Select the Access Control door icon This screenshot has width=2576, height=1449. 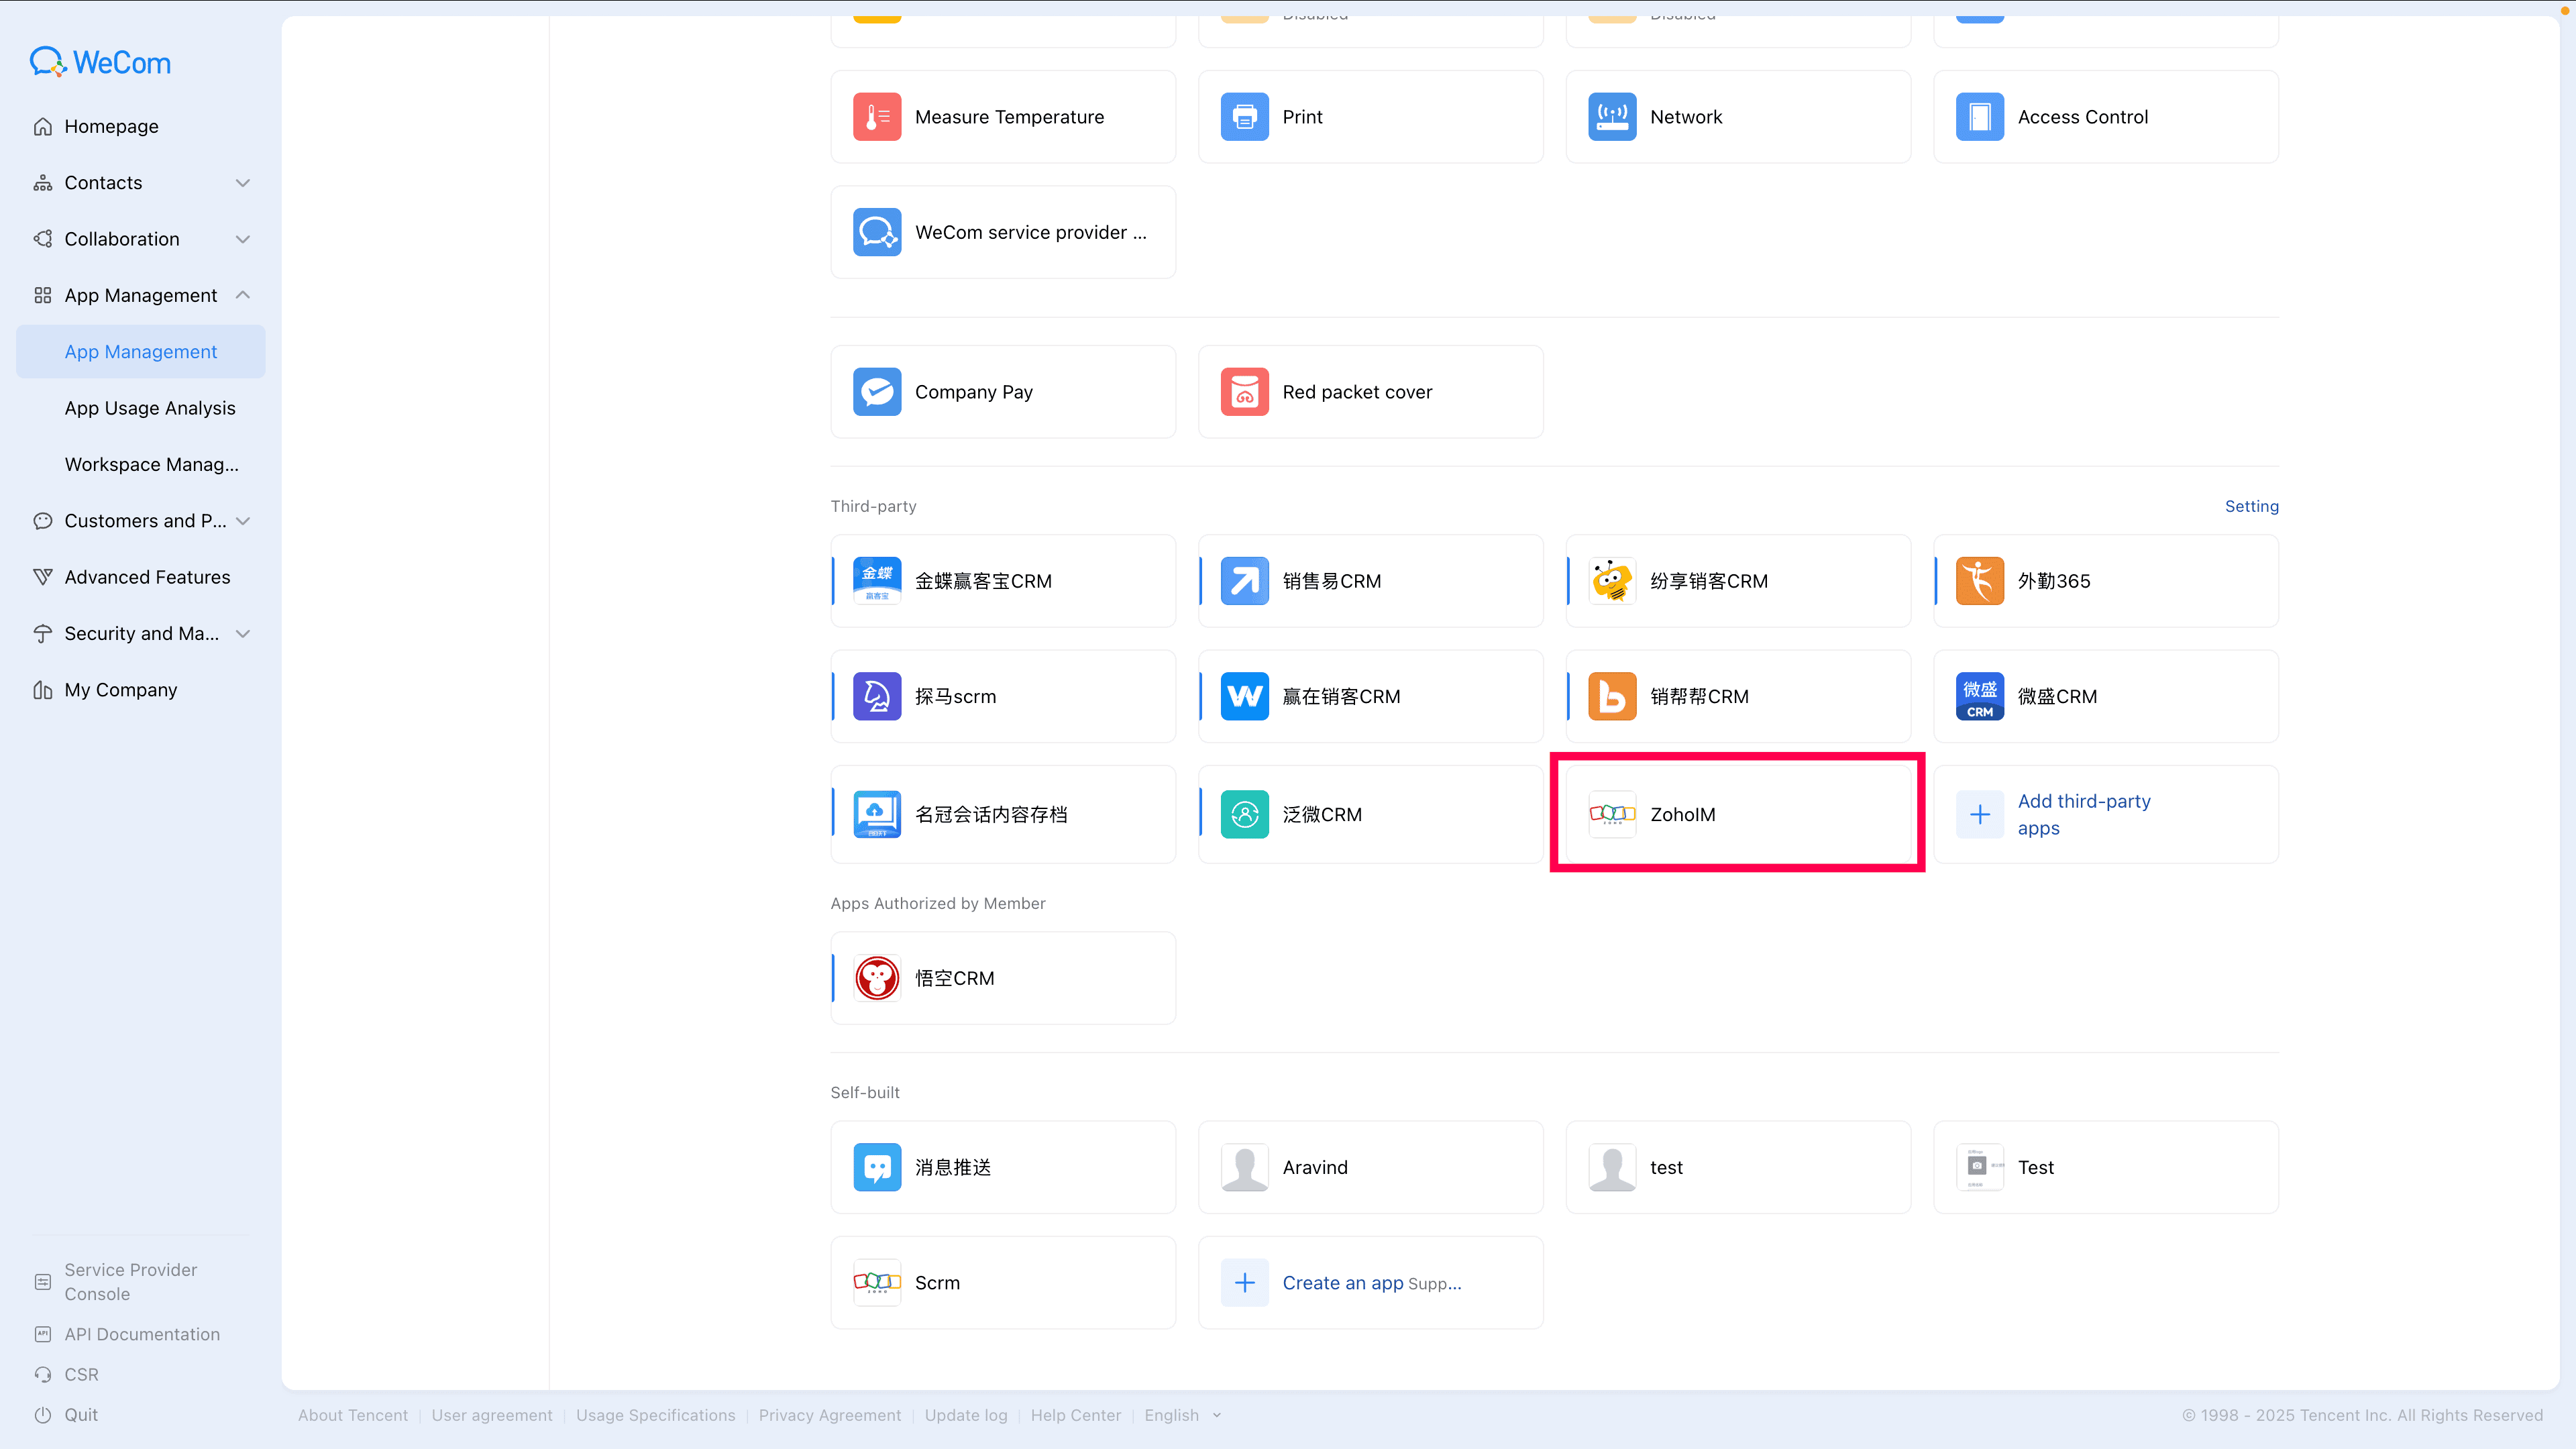click(1979, 117)
